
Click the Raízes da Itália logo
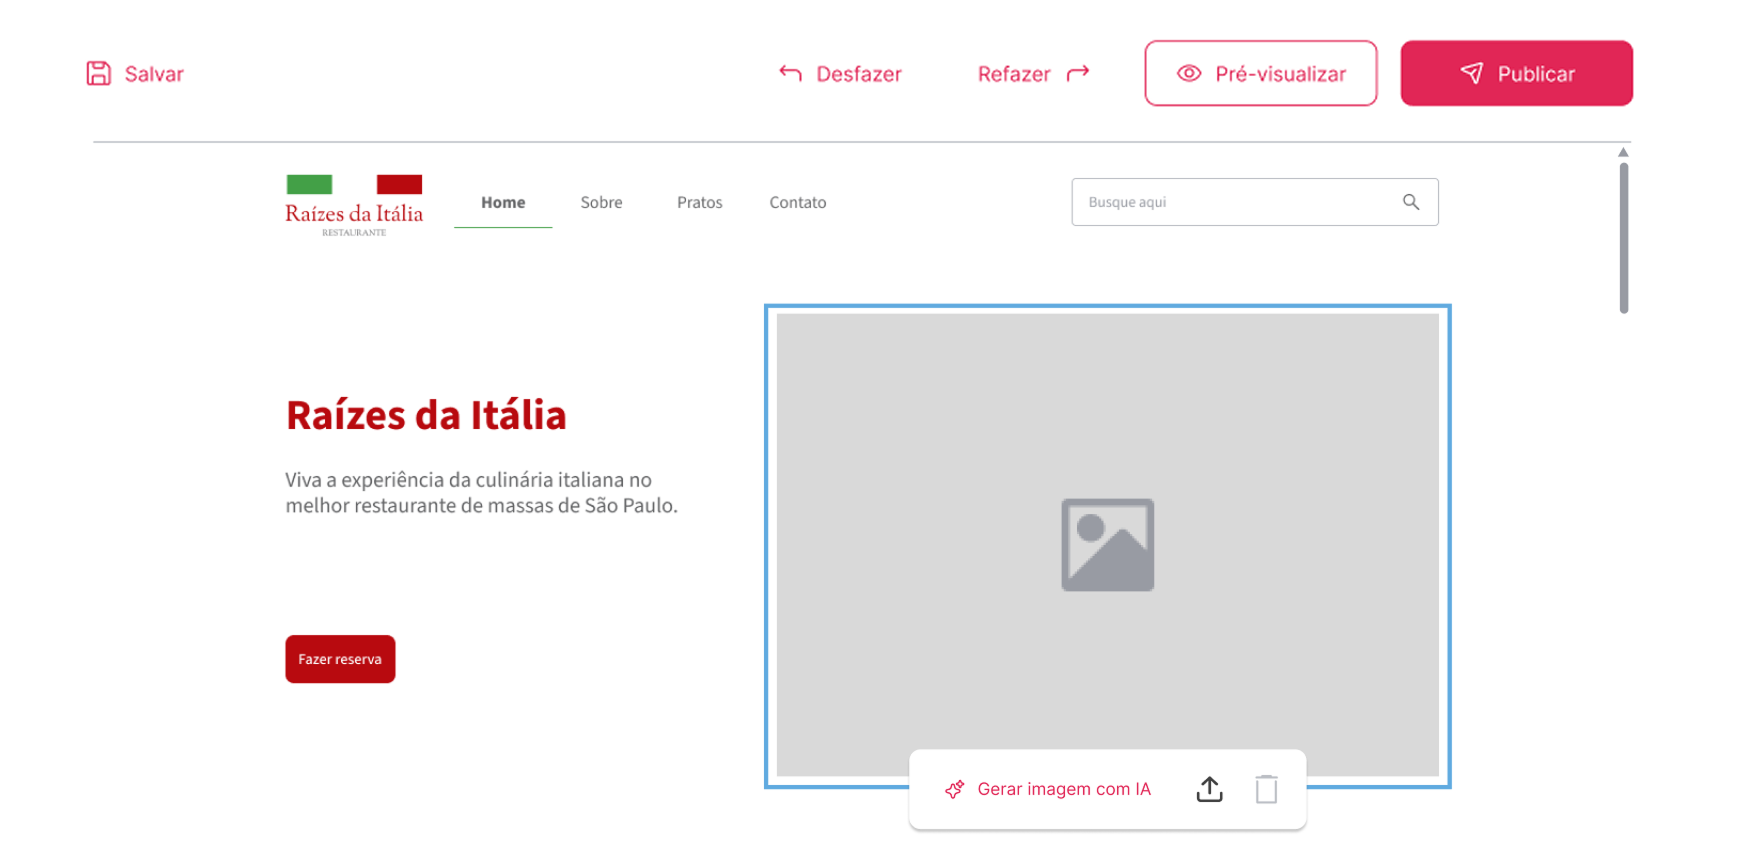pyautogui.click(x=354, y=206)
